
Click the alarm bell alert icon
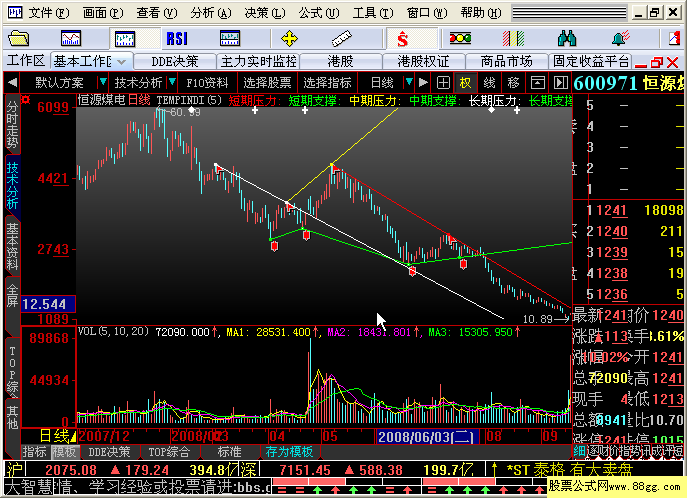620,39
